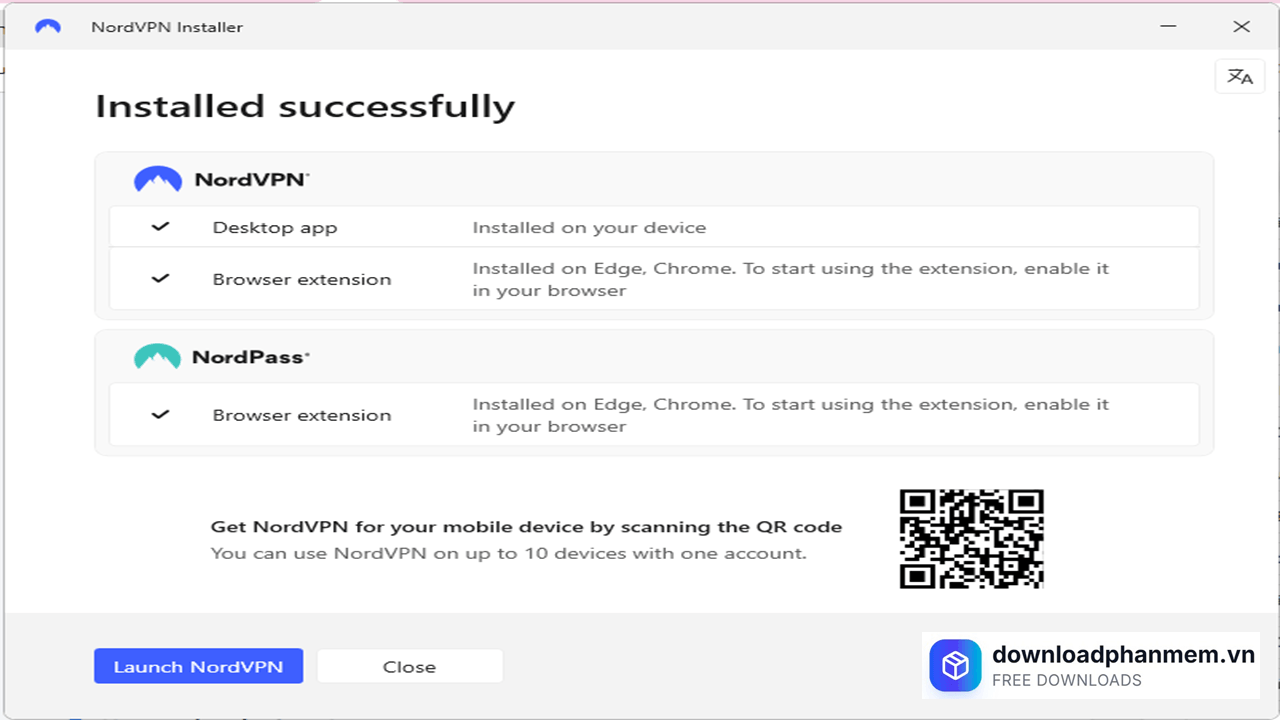
Task: Click the NordVPN Installer title text
Action: [166, 27]
